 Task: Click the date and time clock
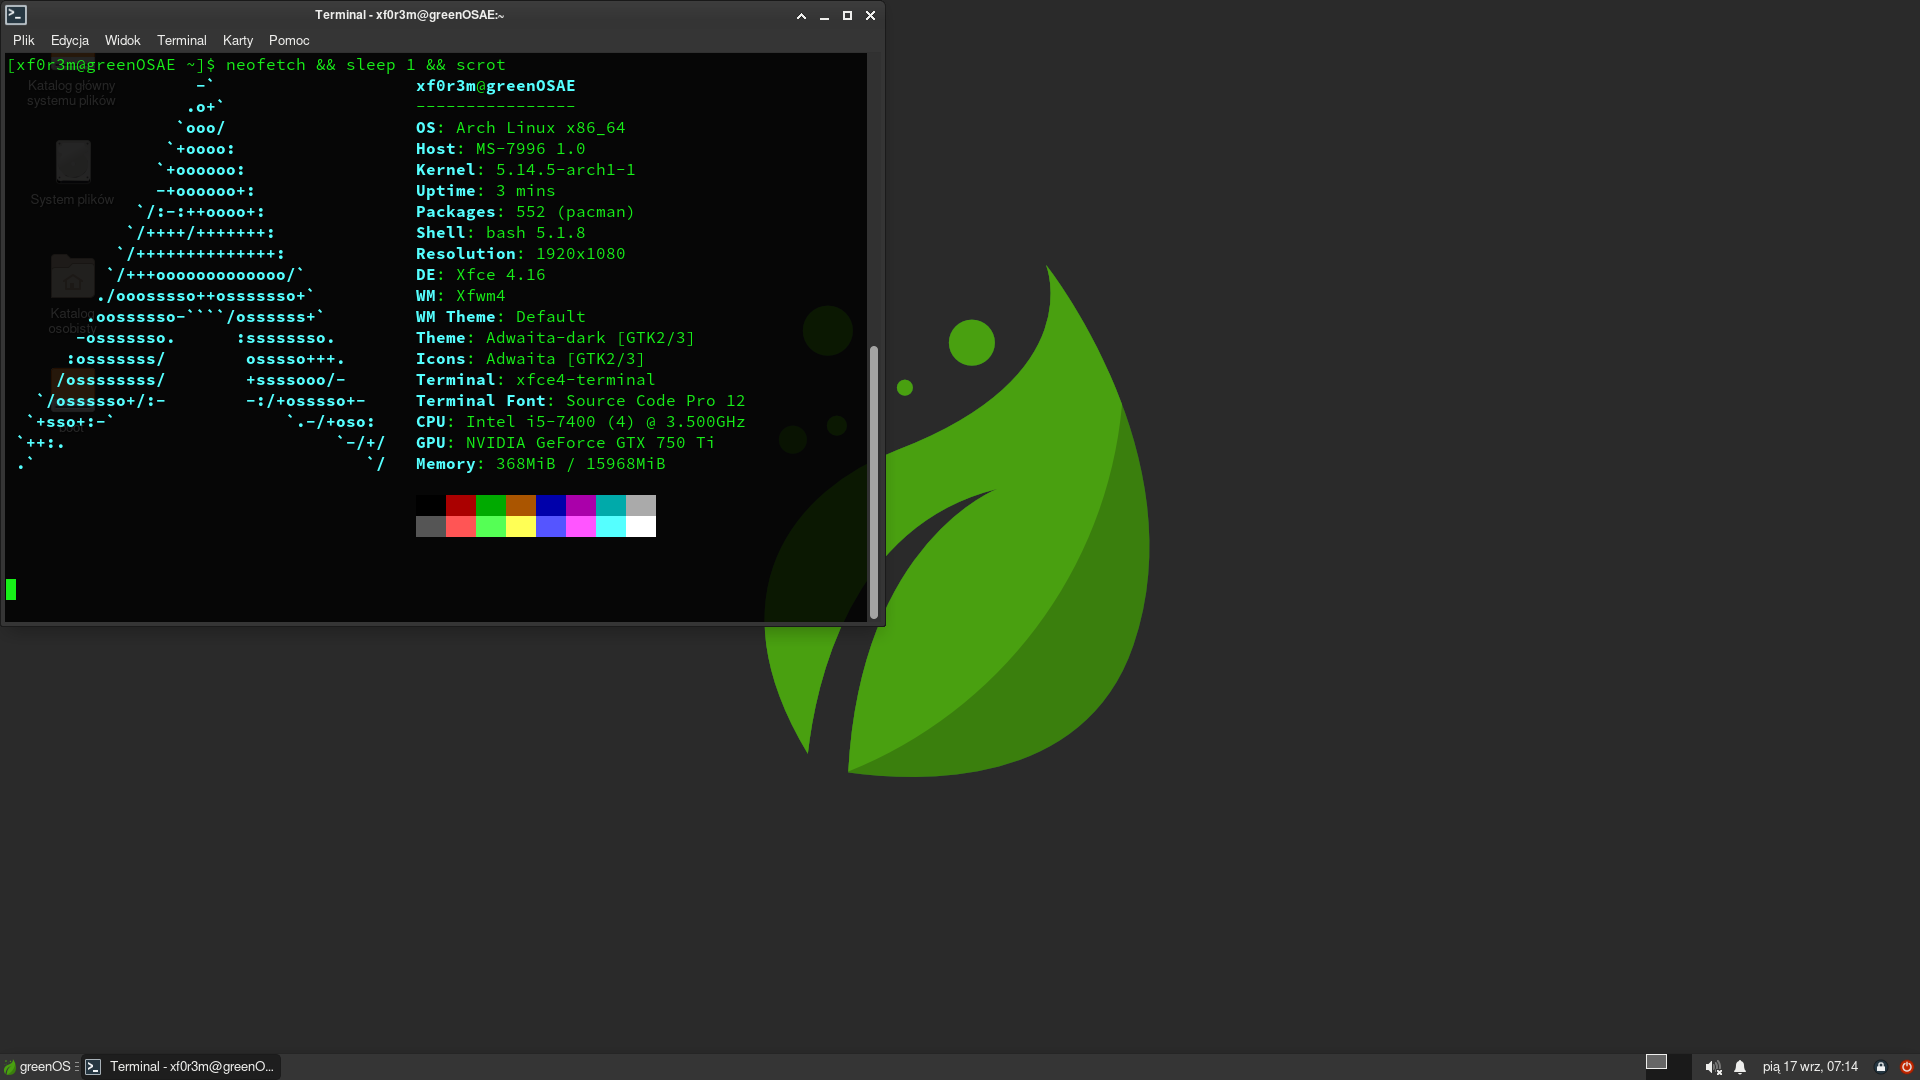pyautogui.click(x=1810, y=1067)
